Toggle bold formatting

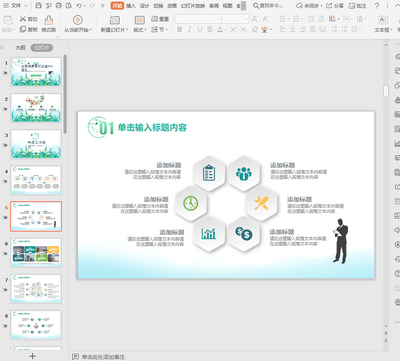pyautogui.click(x=180, y=30)
